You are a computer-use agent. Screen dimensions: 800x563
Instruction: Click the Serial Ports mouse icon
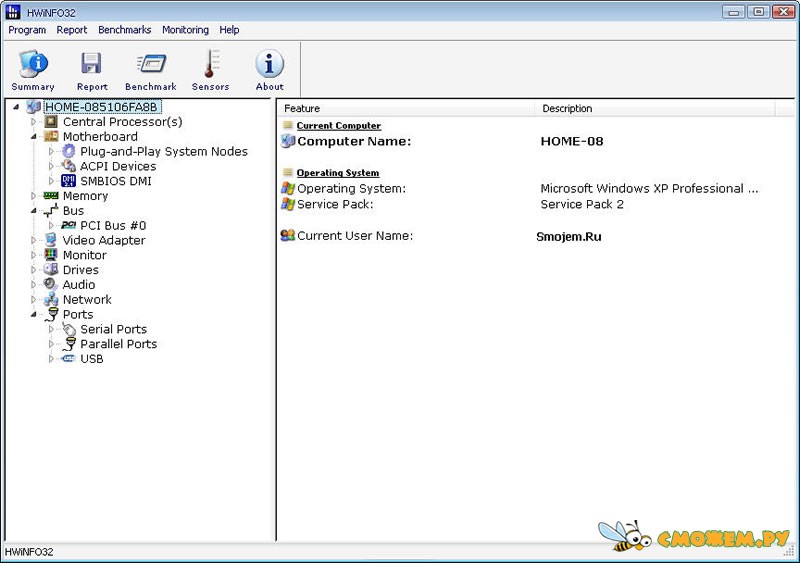pos(68,329)
